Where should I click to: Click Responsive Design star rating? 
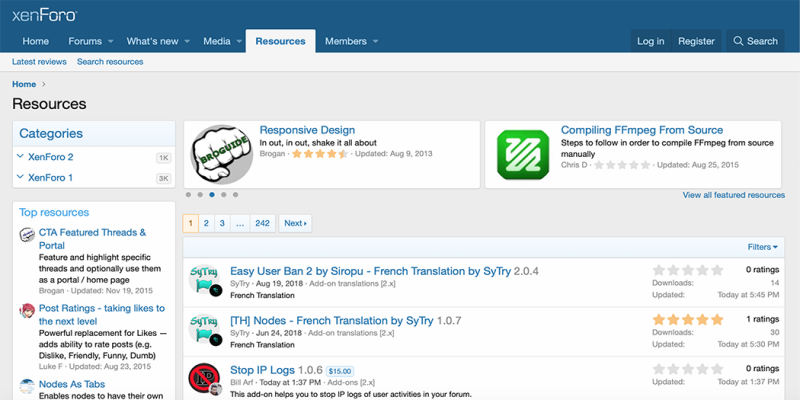[x=320, y=154]
